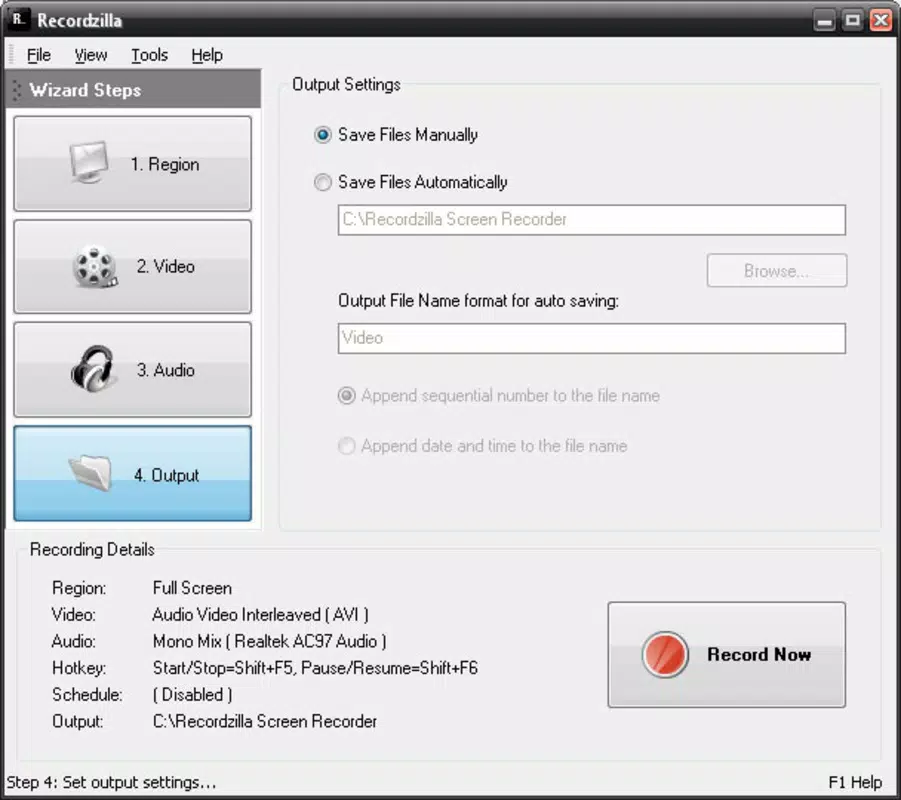The width and height of the screenshot is (901, 800).
Task: Click the 'Output Settings' group label
Action: pyautogui.click(x=346, y=84)
